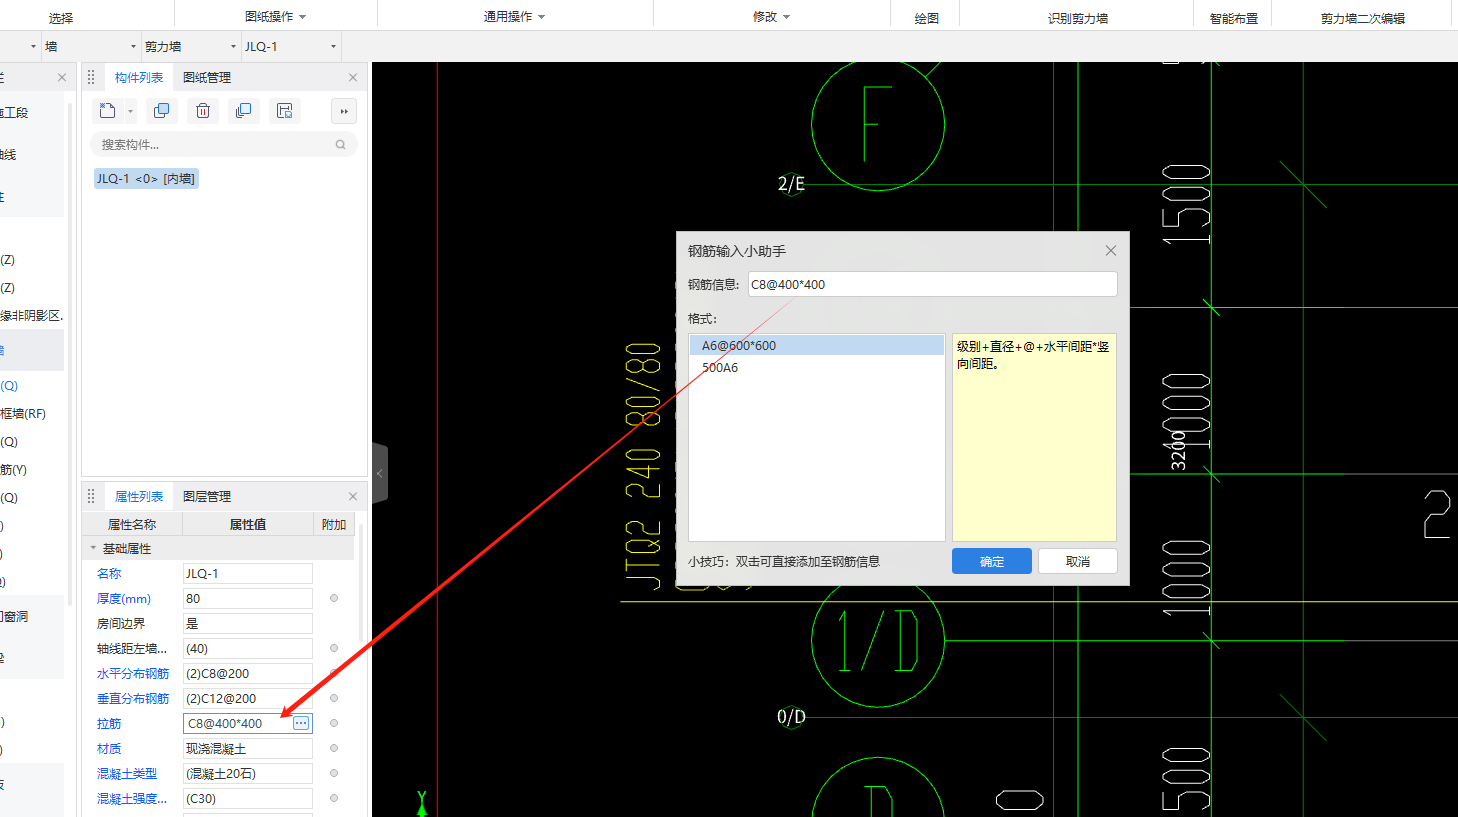Click the property list panel grip handle
Image resolution: width=1458 pixels, height=817 pixels.
point(91,497)
